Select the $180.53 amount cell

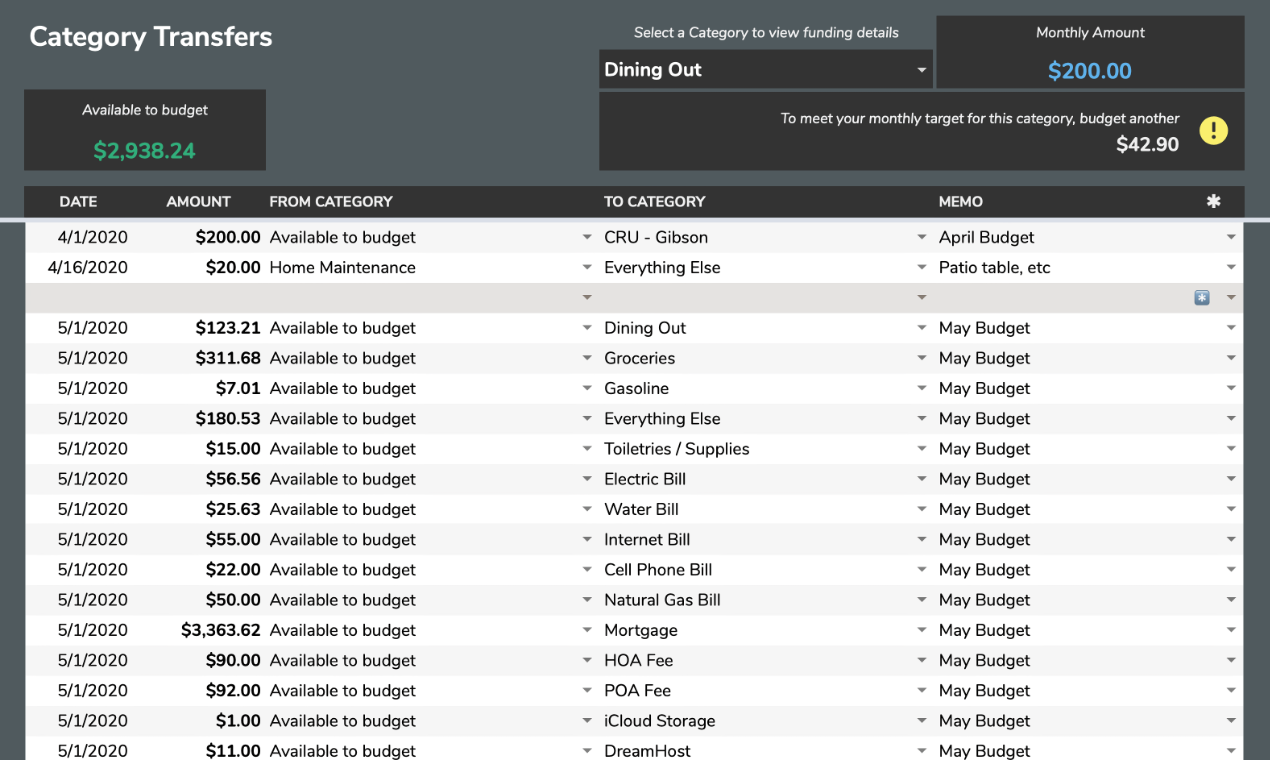[228, 418]
